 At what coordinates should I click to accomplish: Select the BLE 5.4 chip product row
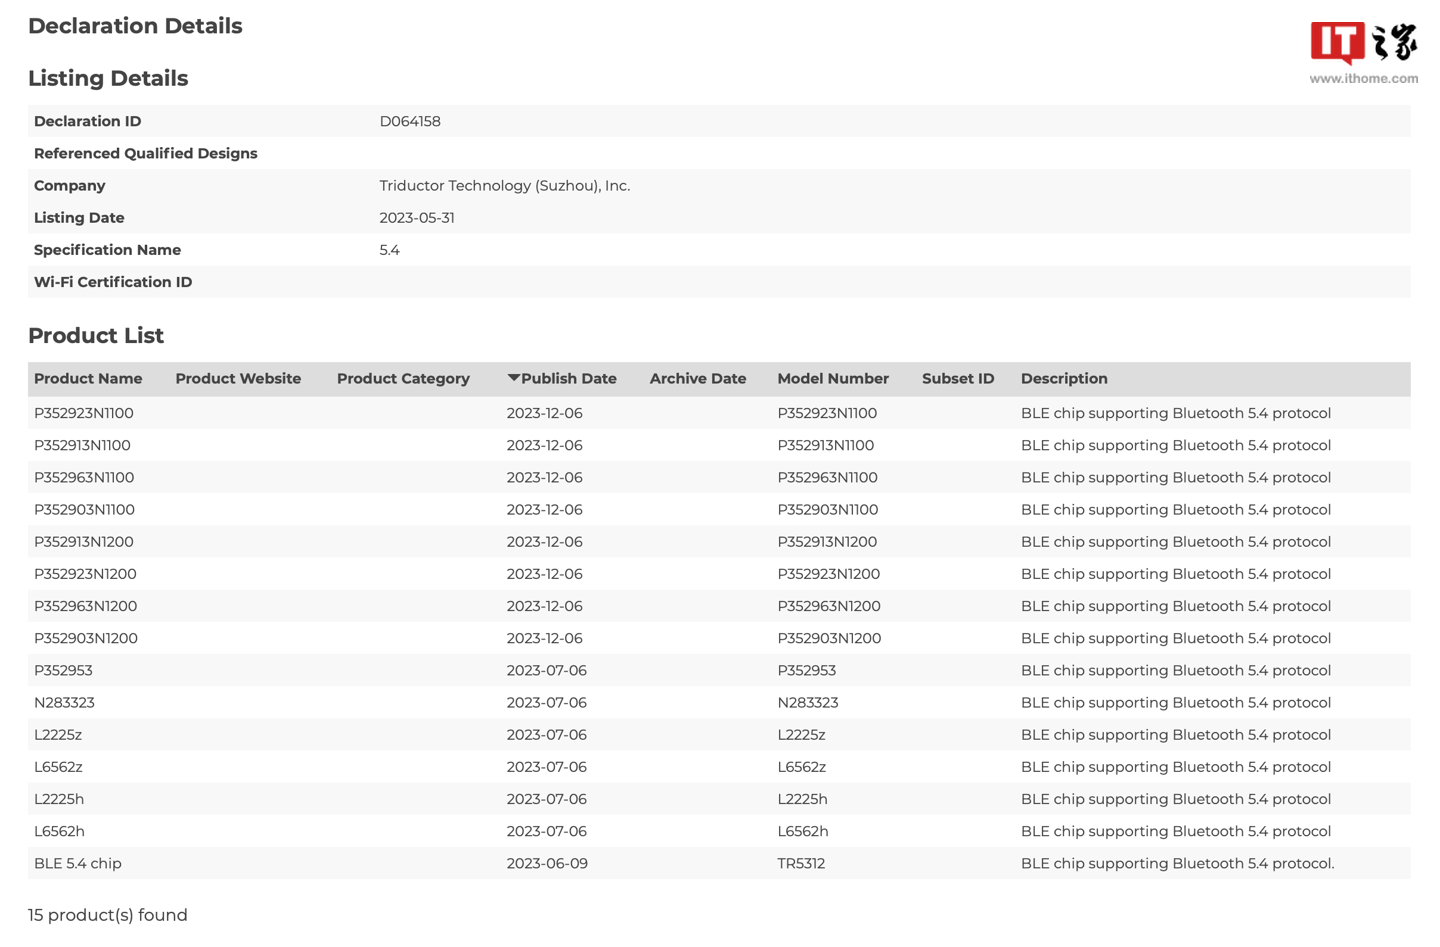[78, 864]
